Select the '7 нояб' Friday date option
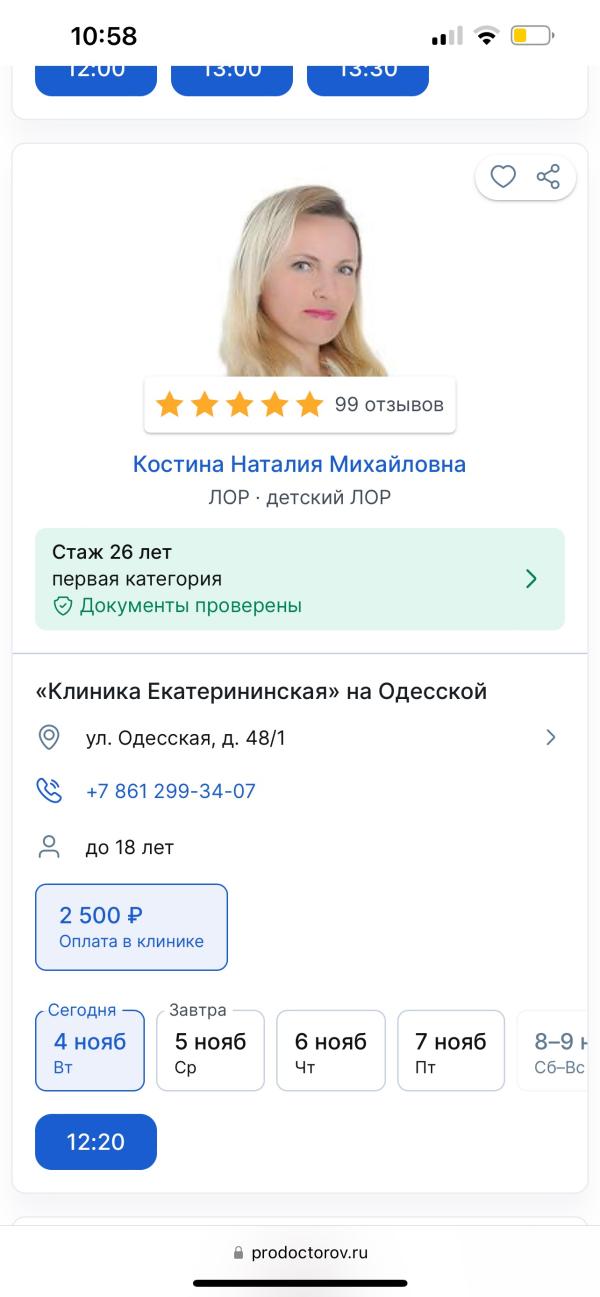 click(x=451, y=1050)
